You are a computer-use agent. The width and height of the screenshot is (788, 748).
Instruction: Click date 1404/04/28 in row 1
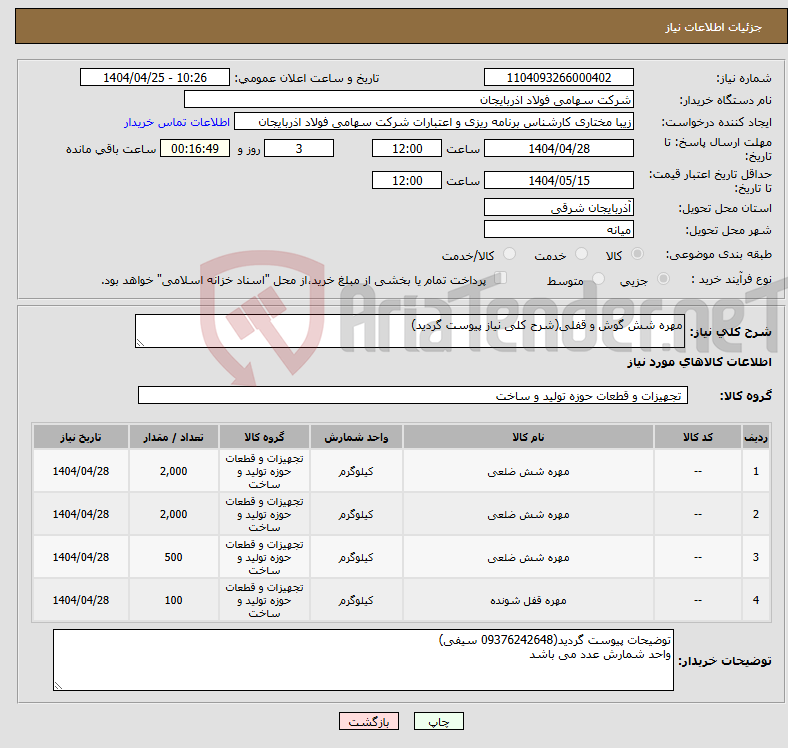tap(81, 471)
